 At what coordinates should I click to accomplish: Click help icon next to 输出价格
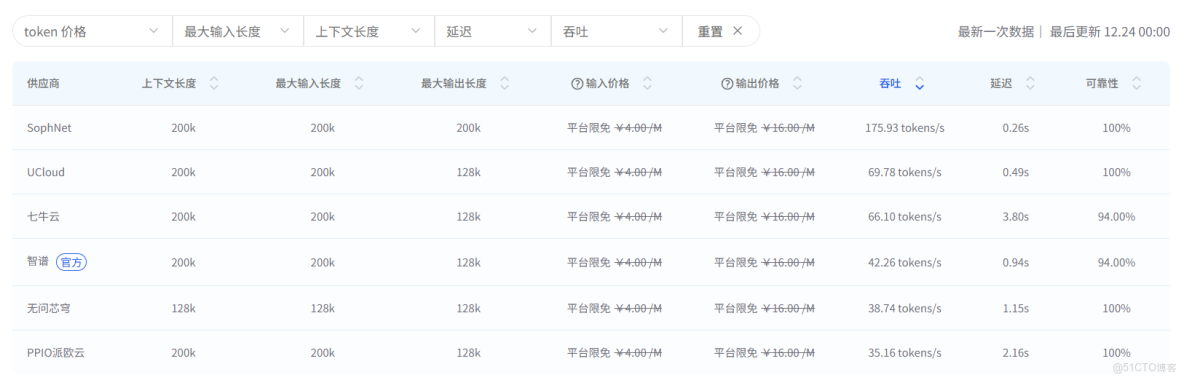tap(727, 84)
